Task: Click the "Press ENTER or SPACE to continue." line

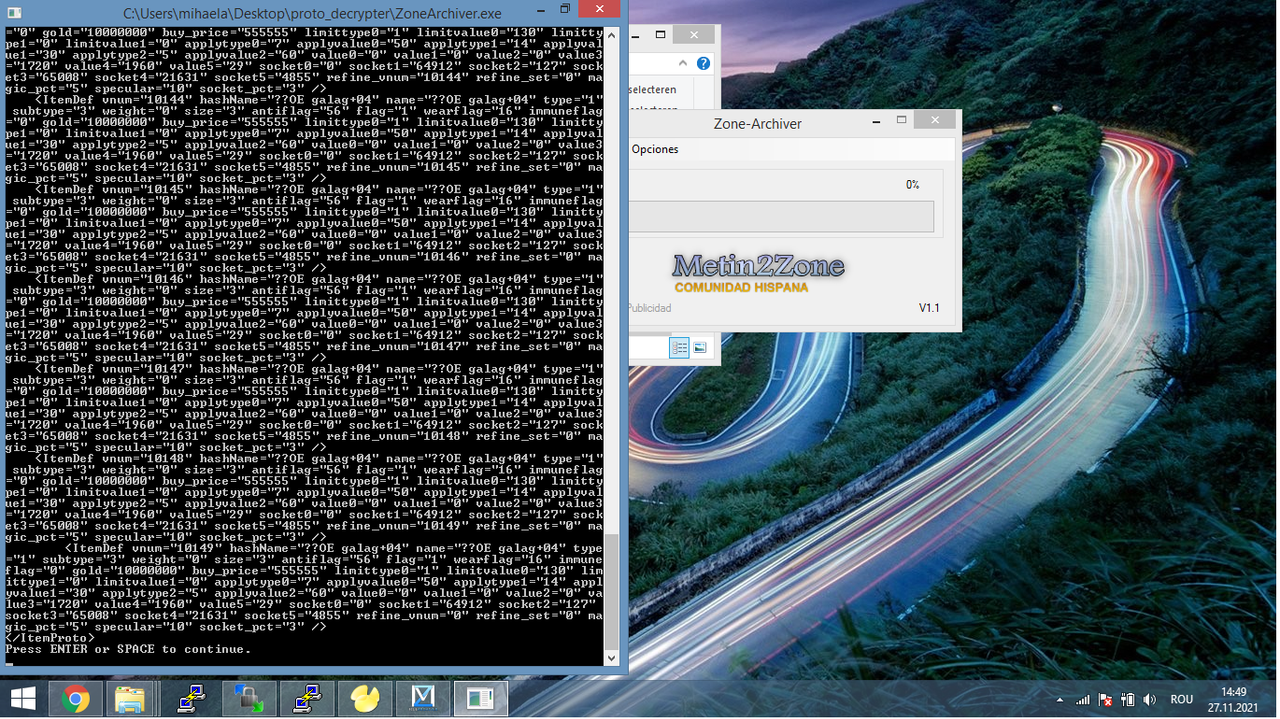Action: pos(128,649)
